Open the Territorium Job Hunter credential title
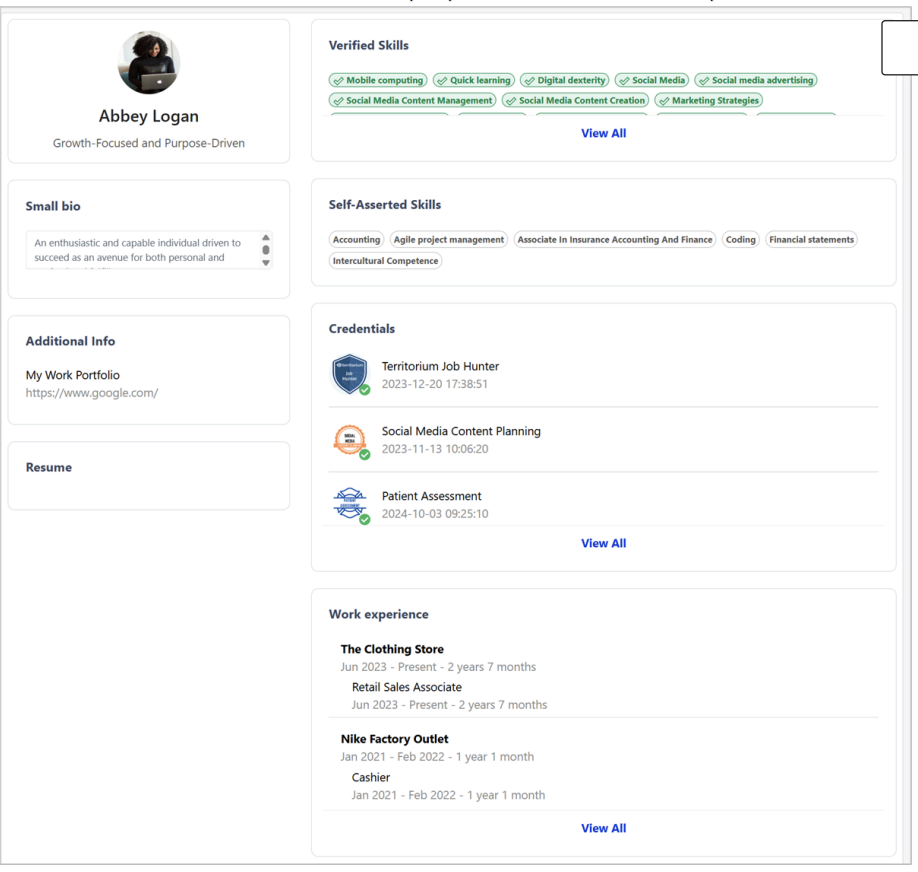Image resolution: width=918 pixels, height=872 pixels. [440, 366]
